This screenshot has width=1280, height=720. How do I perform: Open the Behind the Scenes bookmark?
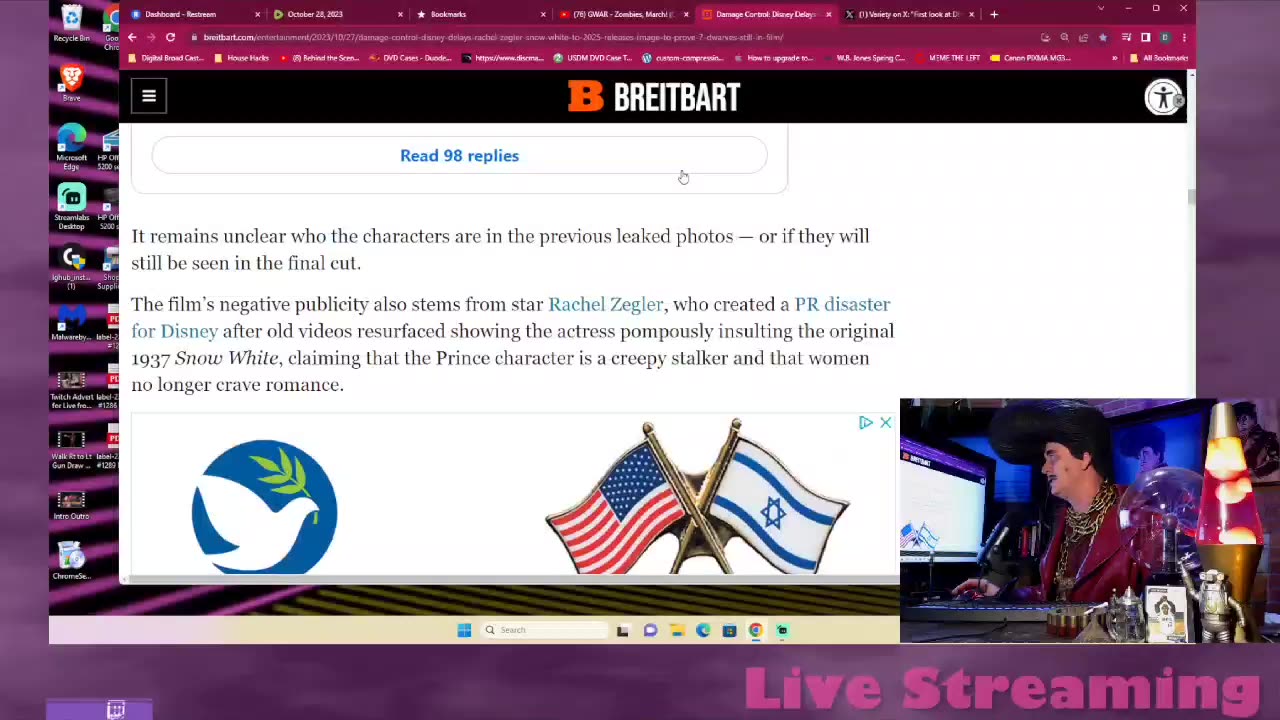(319, 58)
